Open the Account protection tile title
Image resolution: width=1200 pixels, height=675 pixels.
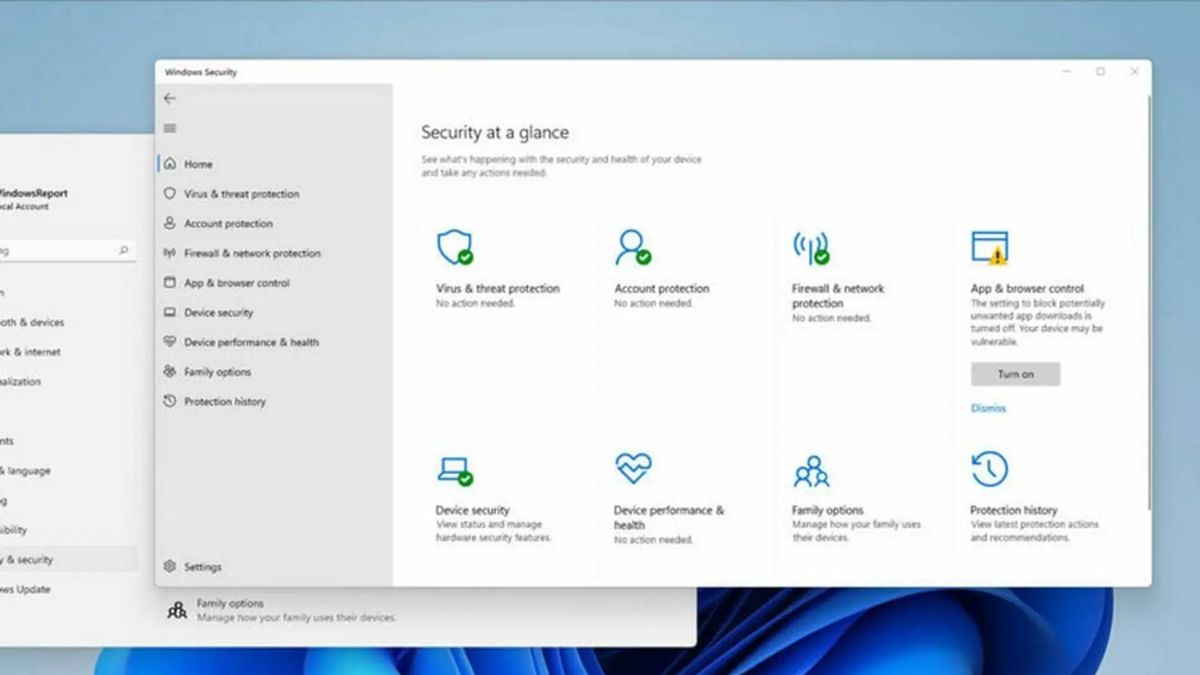(662, 288)
